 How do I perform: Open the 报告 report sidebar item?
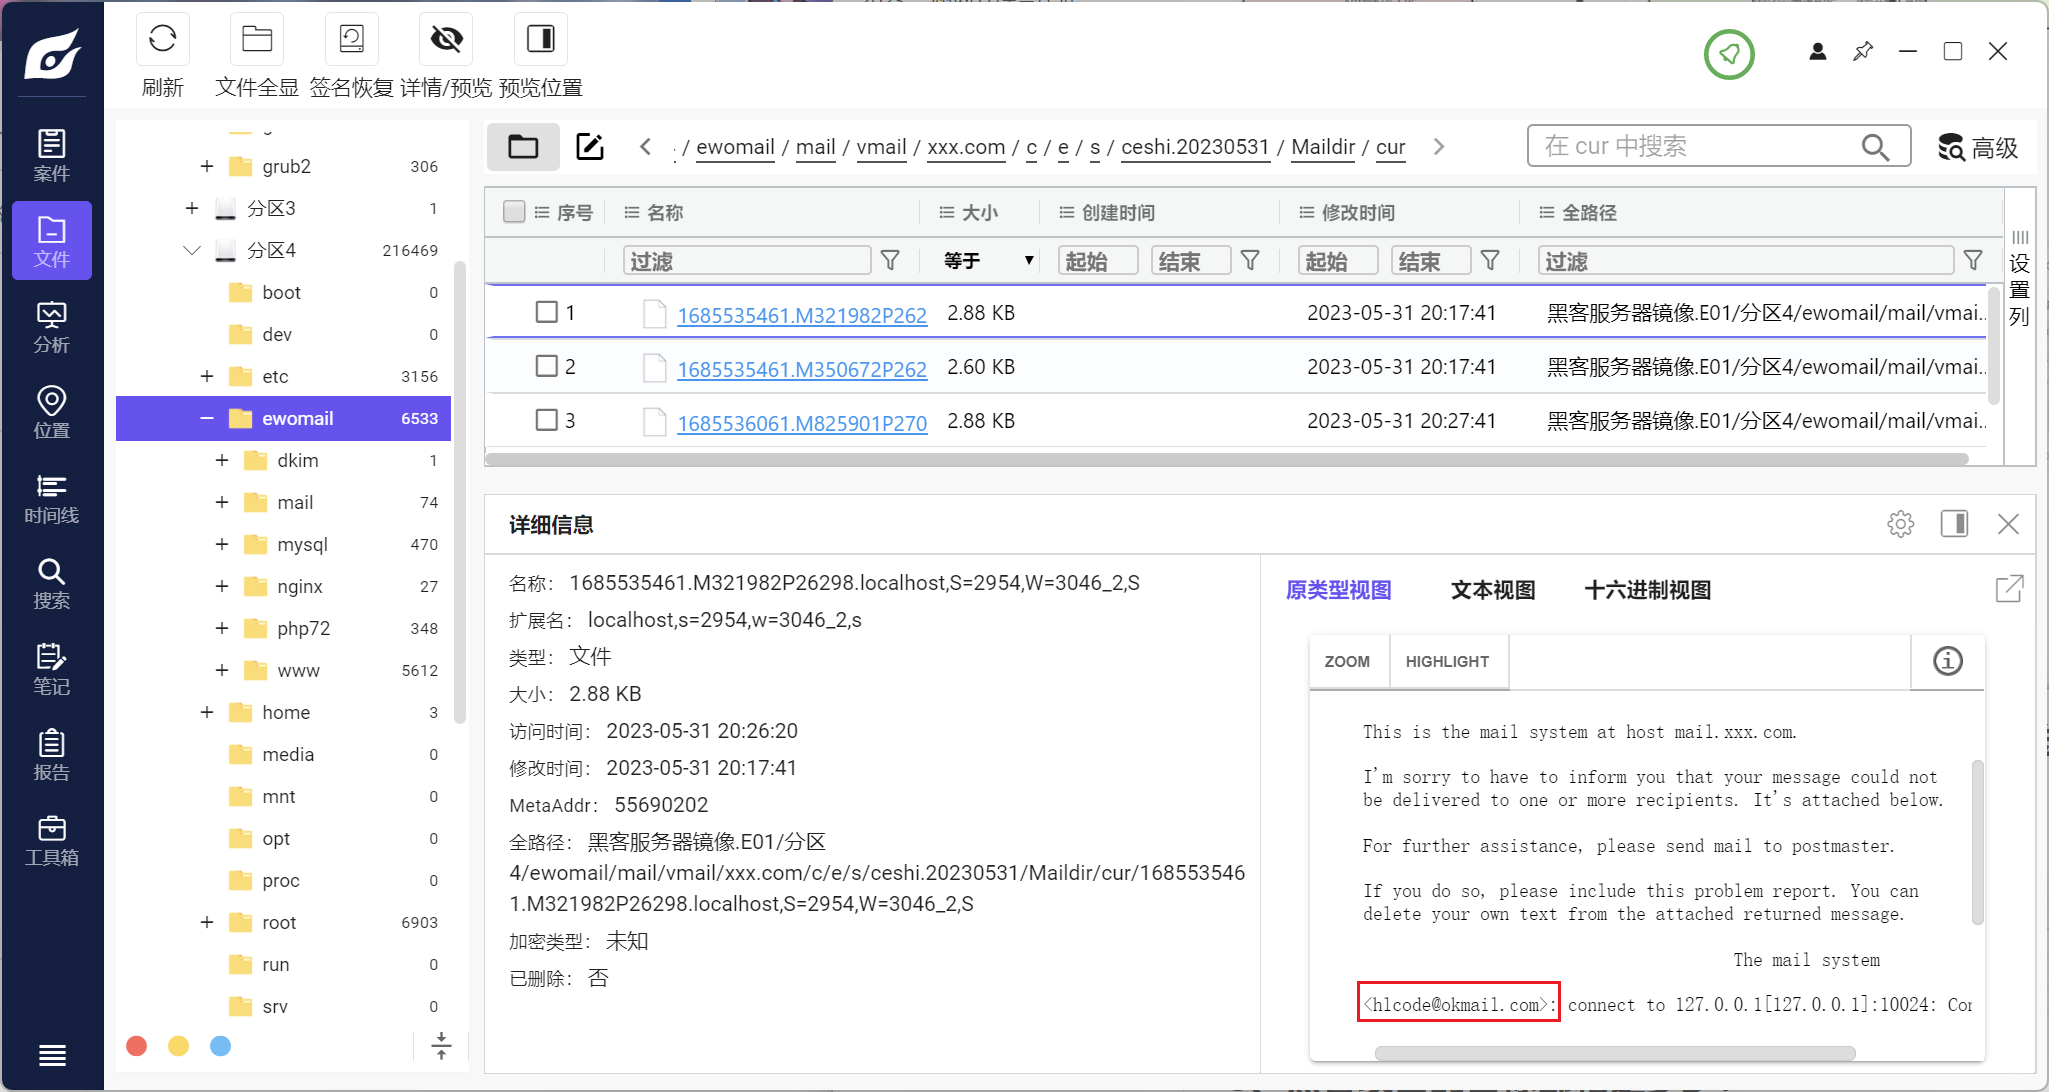[x=52, y=755]
